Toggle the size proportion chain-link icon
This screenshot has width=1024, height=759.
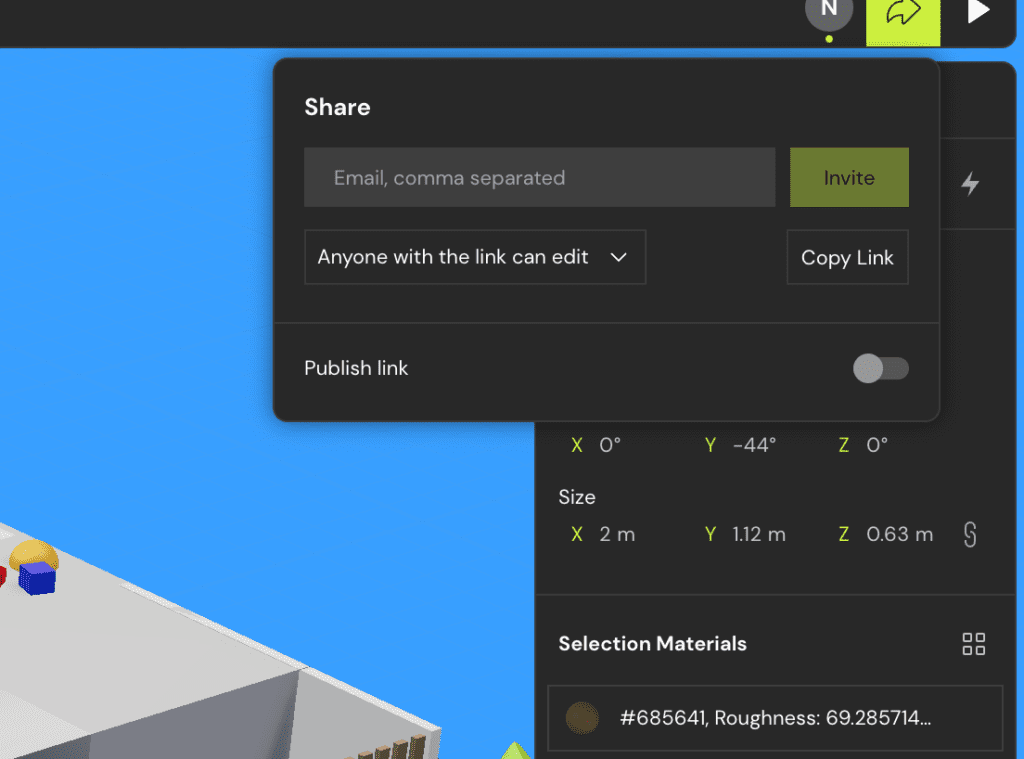(x=969, y=535)
